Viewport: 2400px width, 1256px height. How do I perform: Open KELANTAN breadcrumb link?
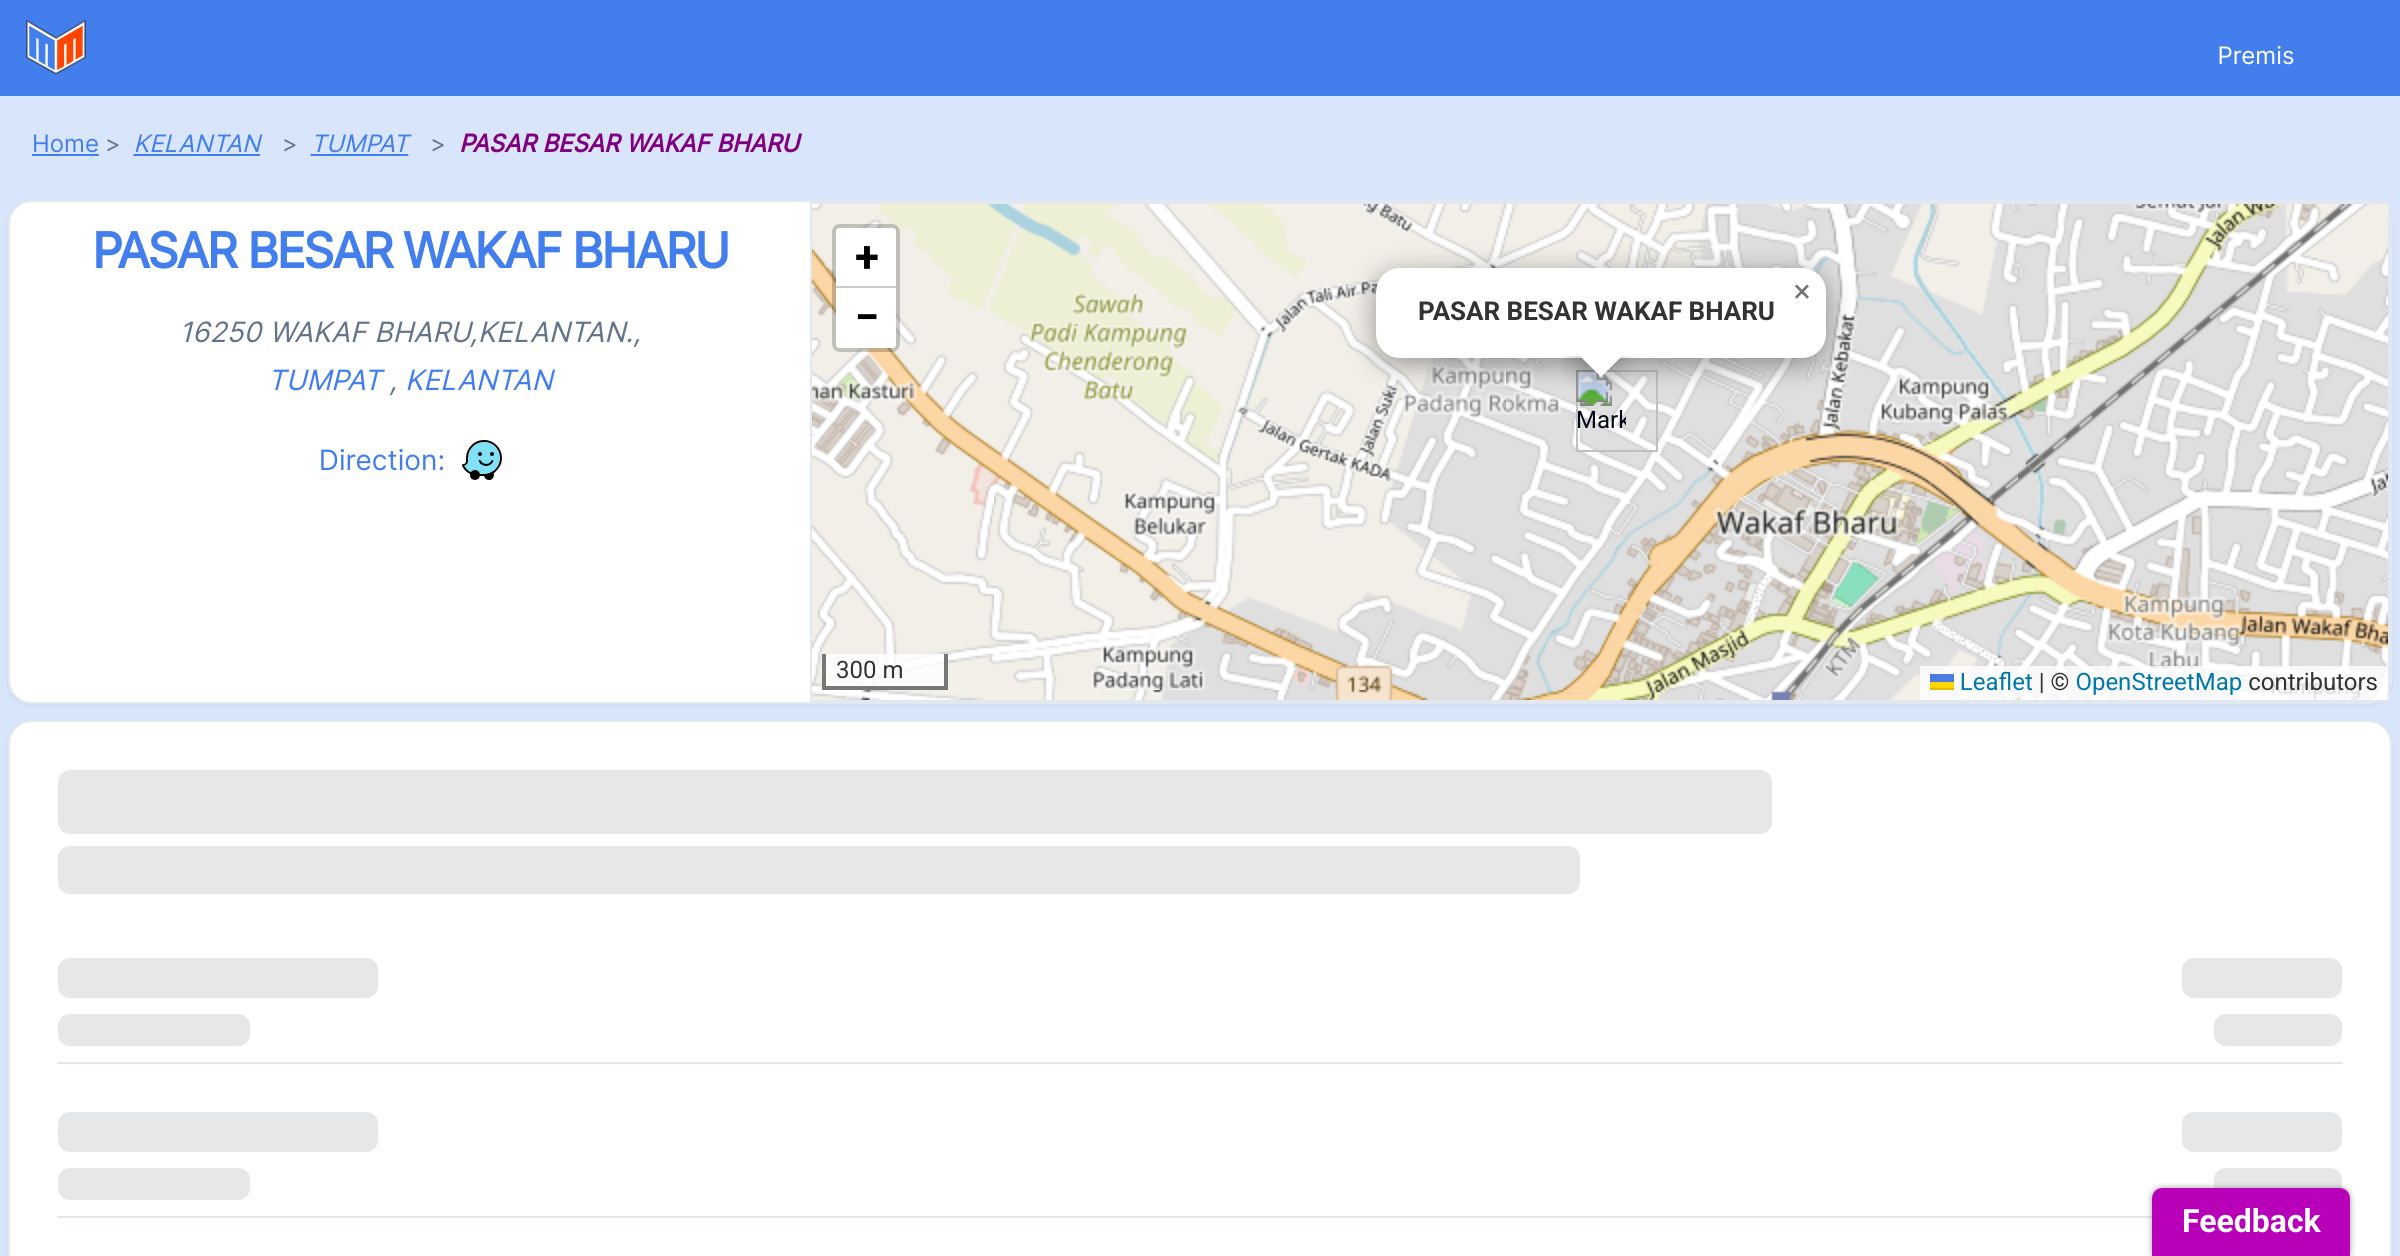click(x=198, y=144)
